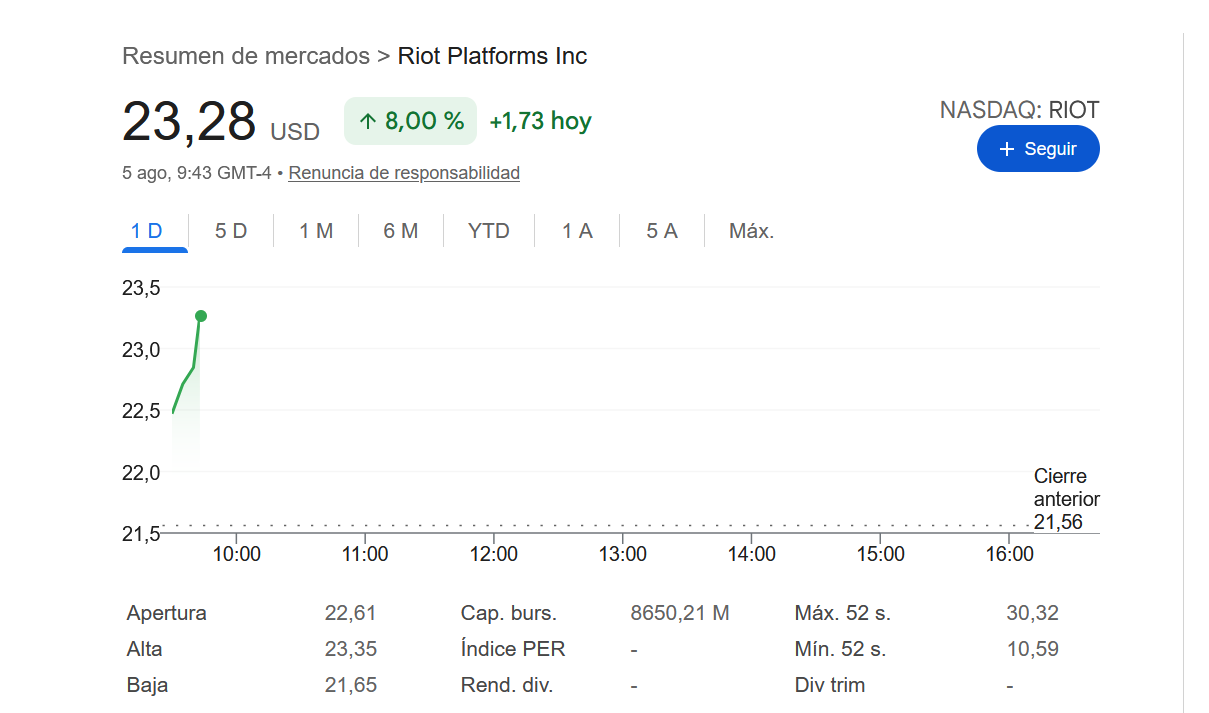Click the Baja value 21,65
Viewport: 1209px width, 713px height.
tap(350, 685)
